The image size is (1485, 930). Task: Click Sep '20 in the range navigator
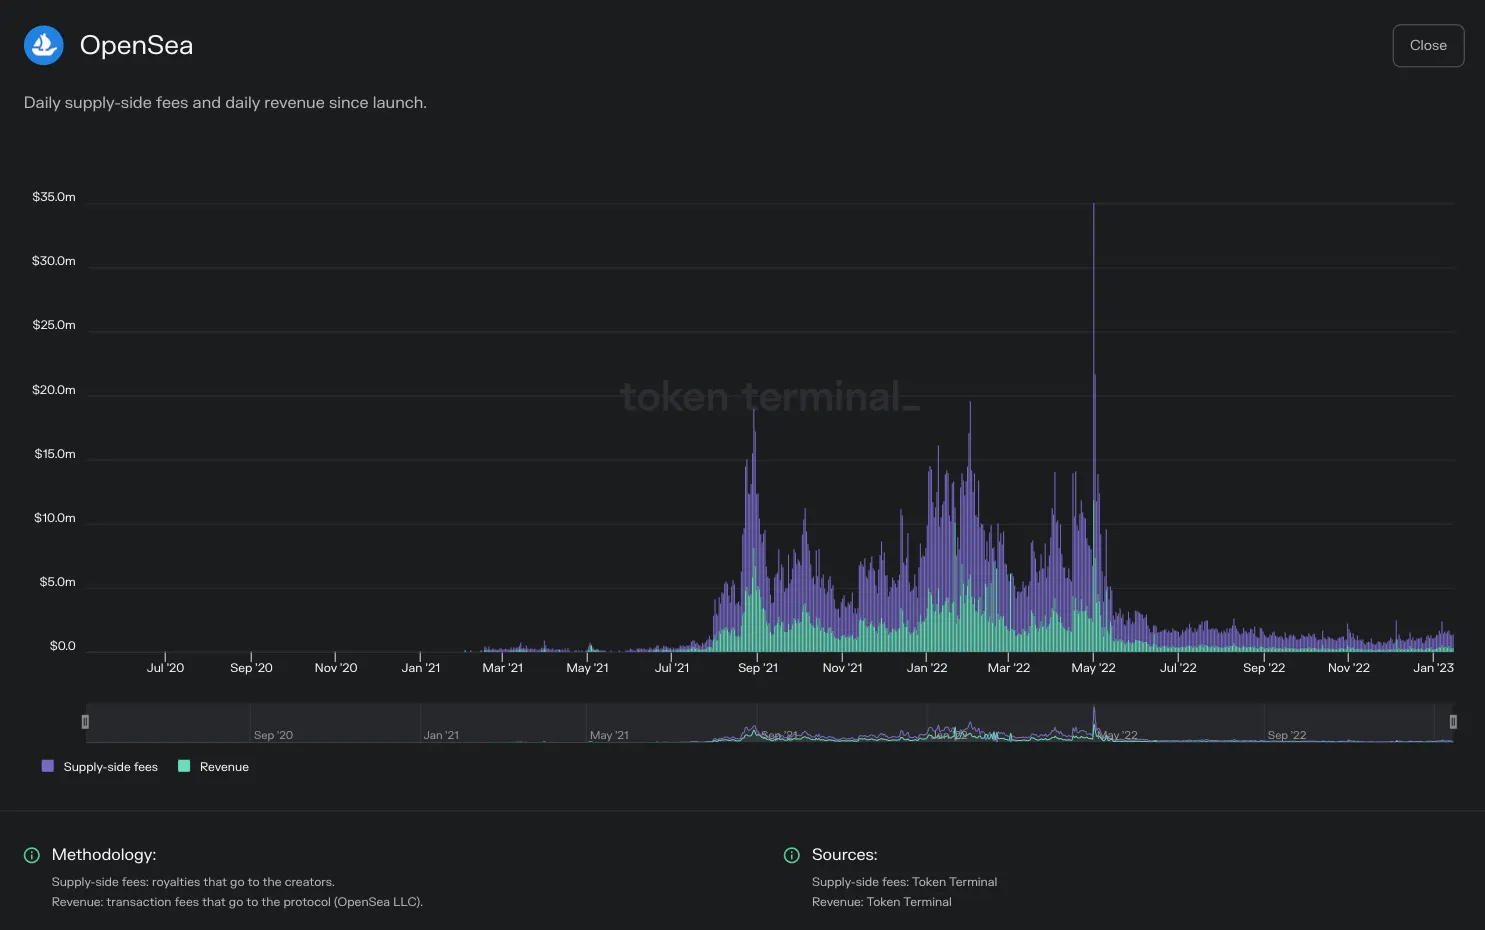pos(273,735)
